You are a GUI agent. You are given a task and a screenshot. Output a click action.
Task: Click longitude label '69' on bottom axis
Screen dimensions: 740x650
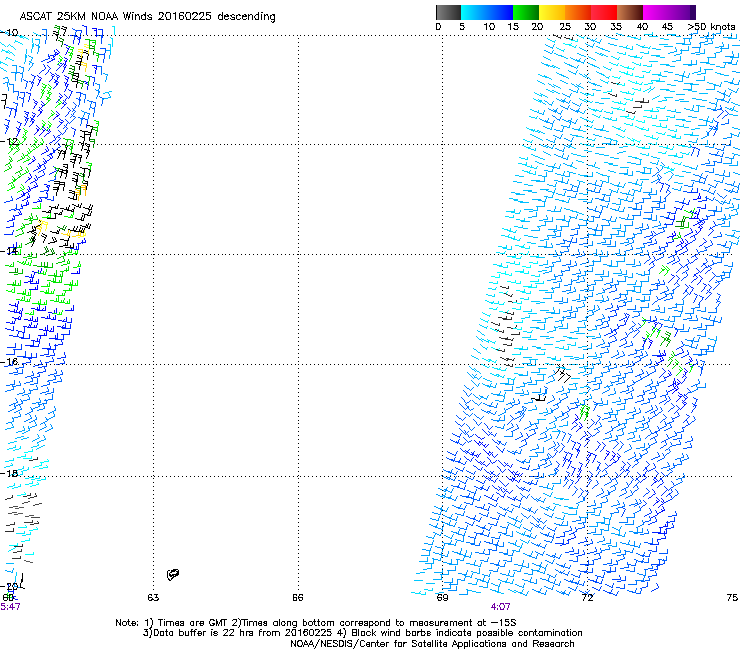pos(442,598)
